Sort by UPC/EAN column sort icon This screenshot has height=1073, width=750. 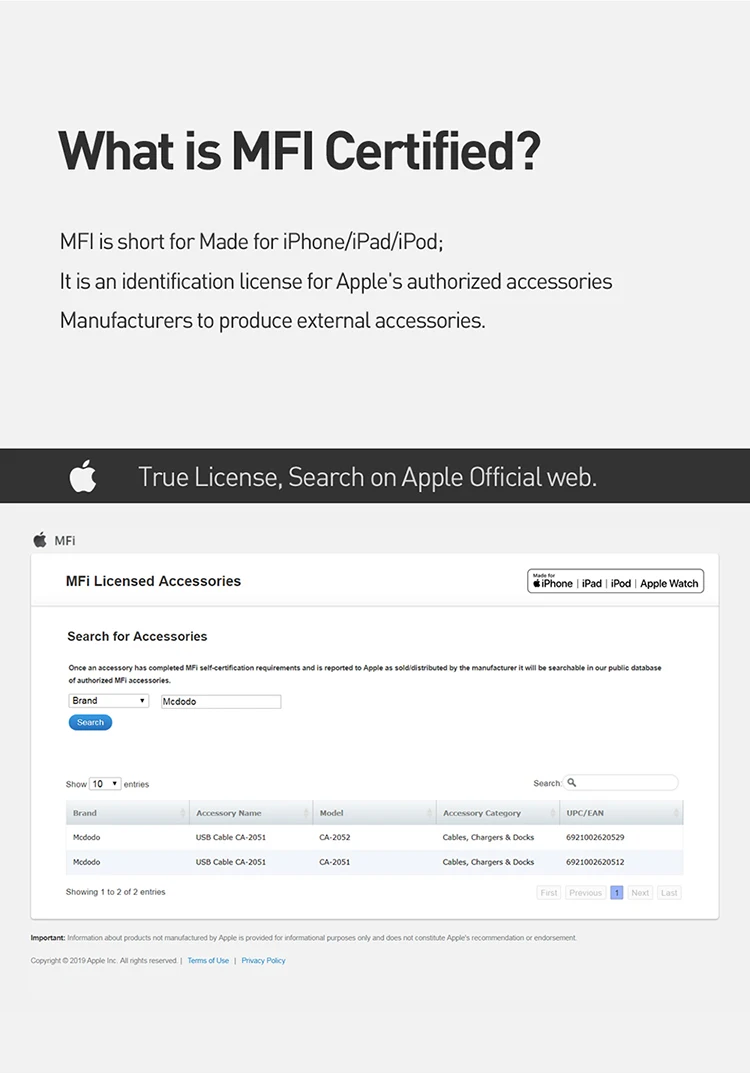tap(677, 813)
